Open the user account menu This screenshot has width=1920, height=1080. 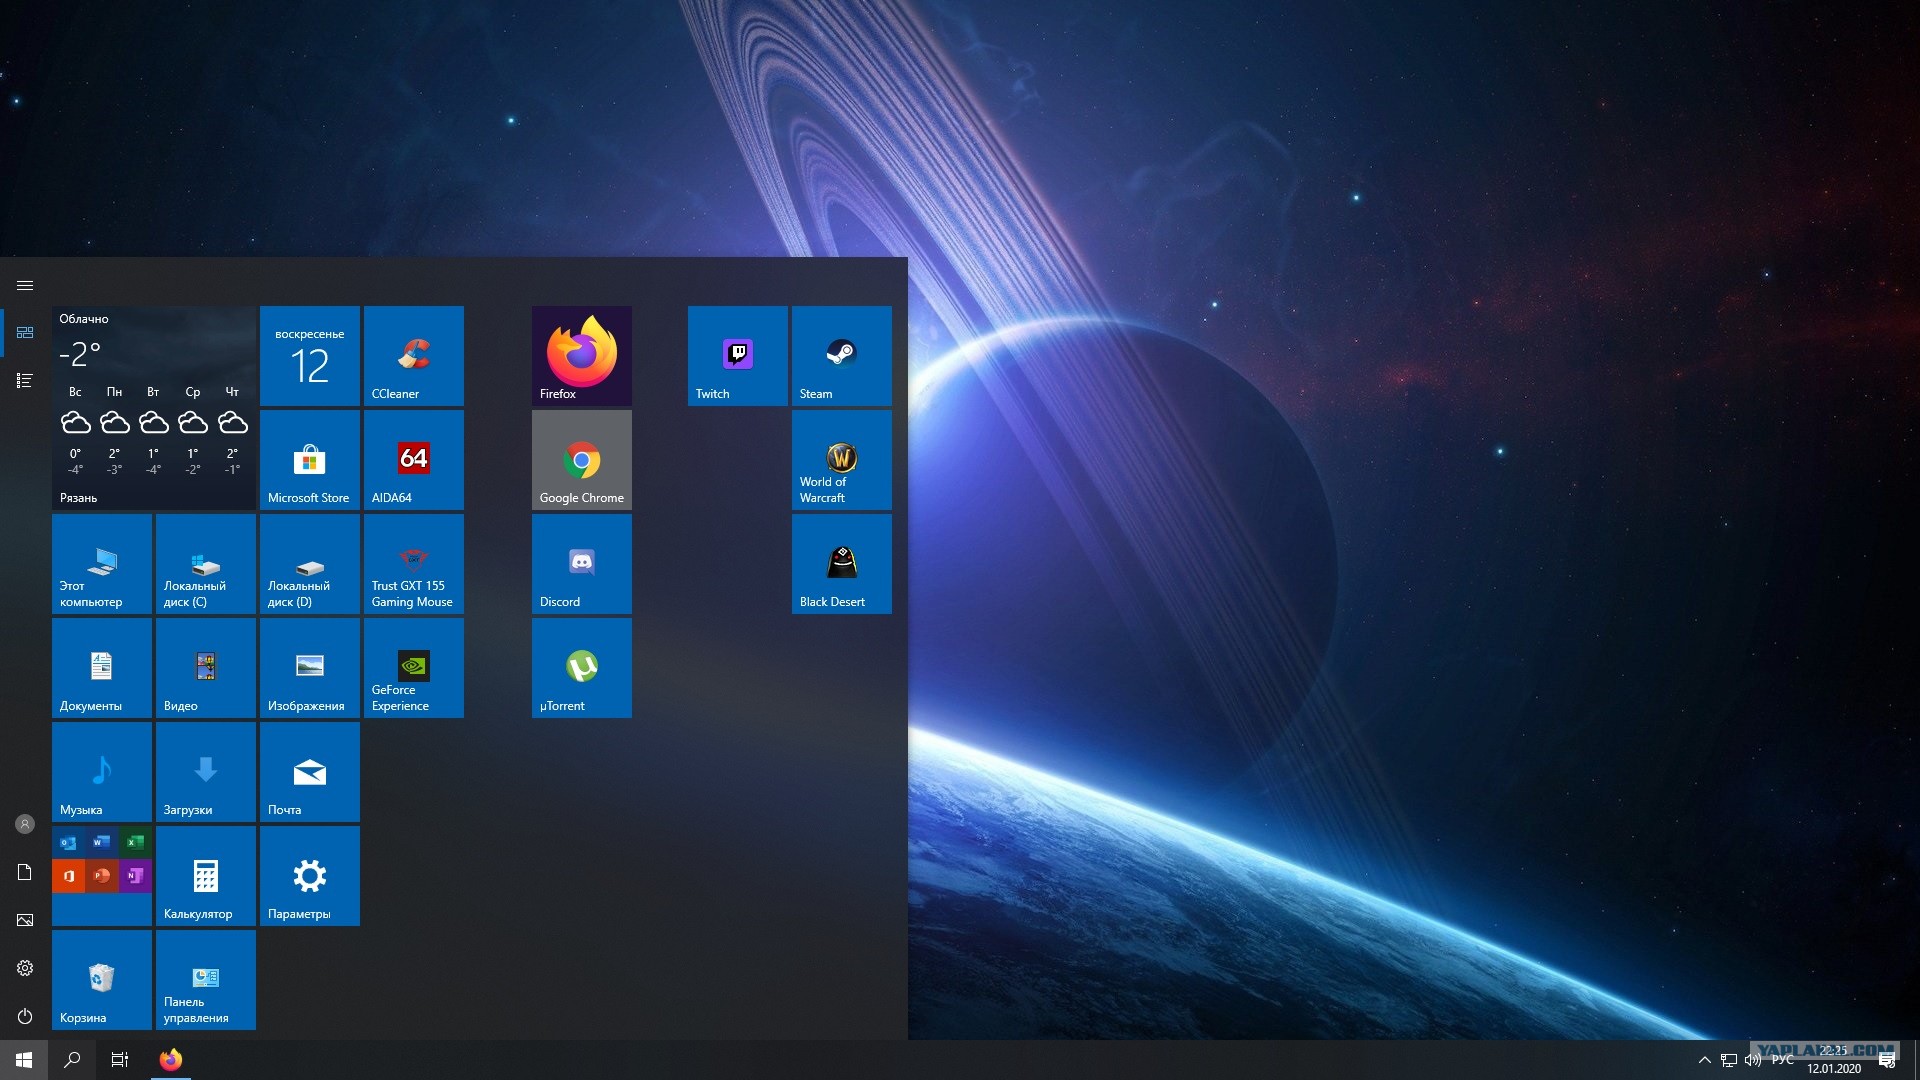click(x=25, y=824)
